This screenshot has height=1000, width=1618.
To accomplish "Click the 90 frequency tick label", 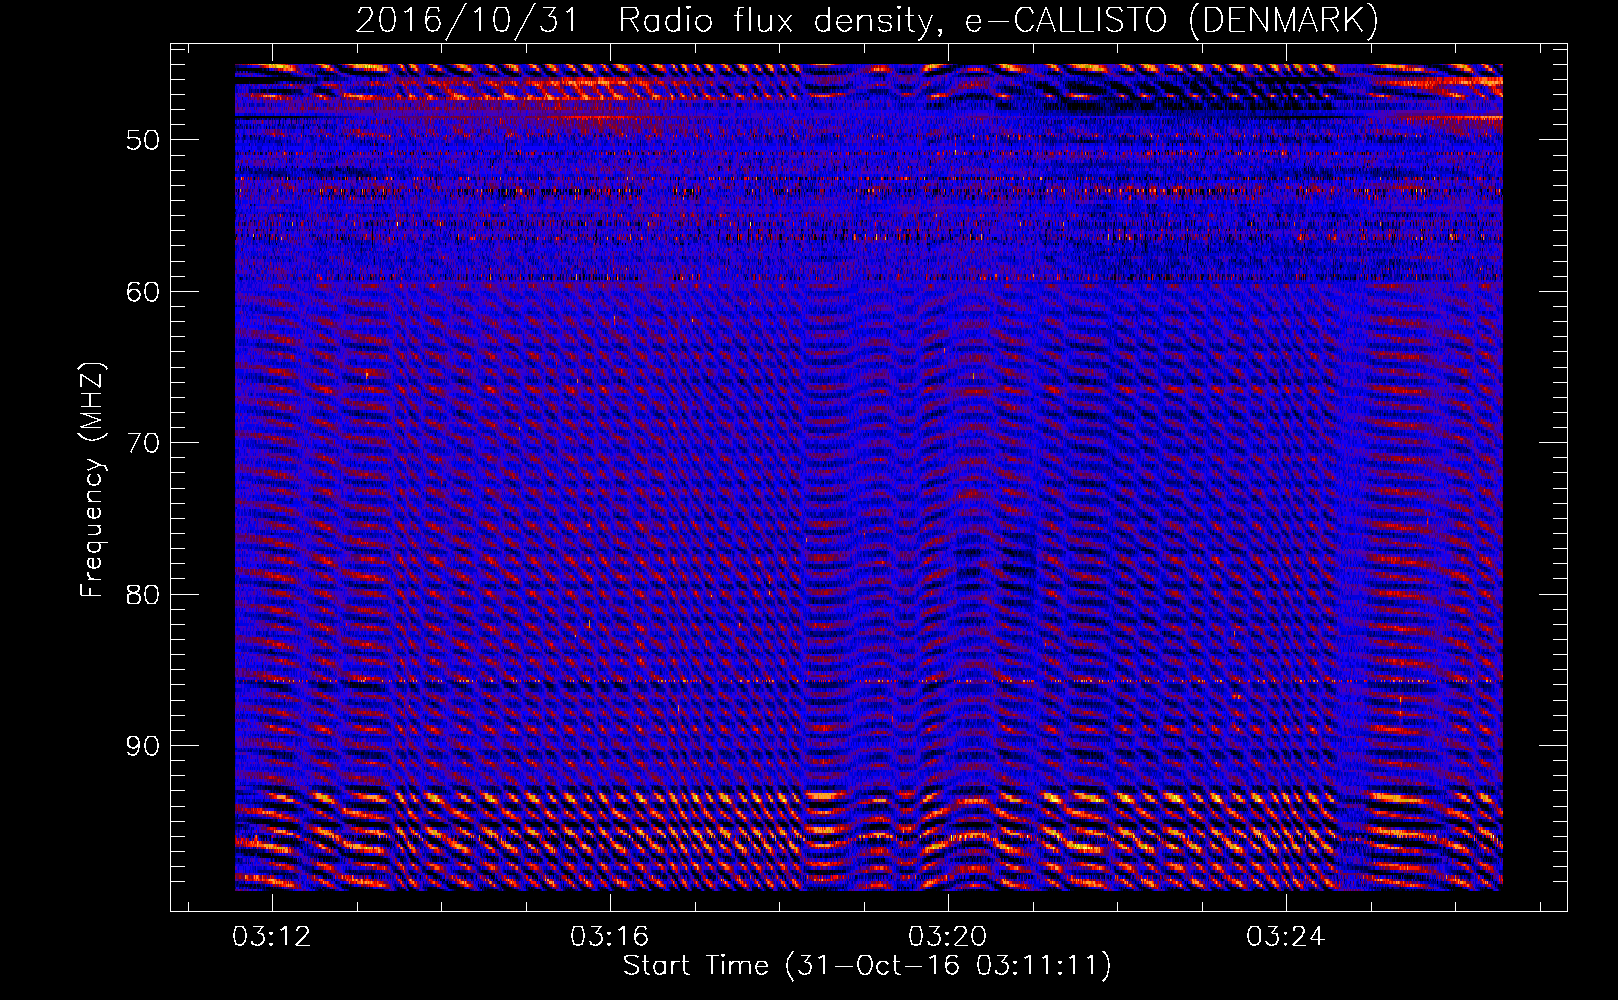I will (143, 746).
